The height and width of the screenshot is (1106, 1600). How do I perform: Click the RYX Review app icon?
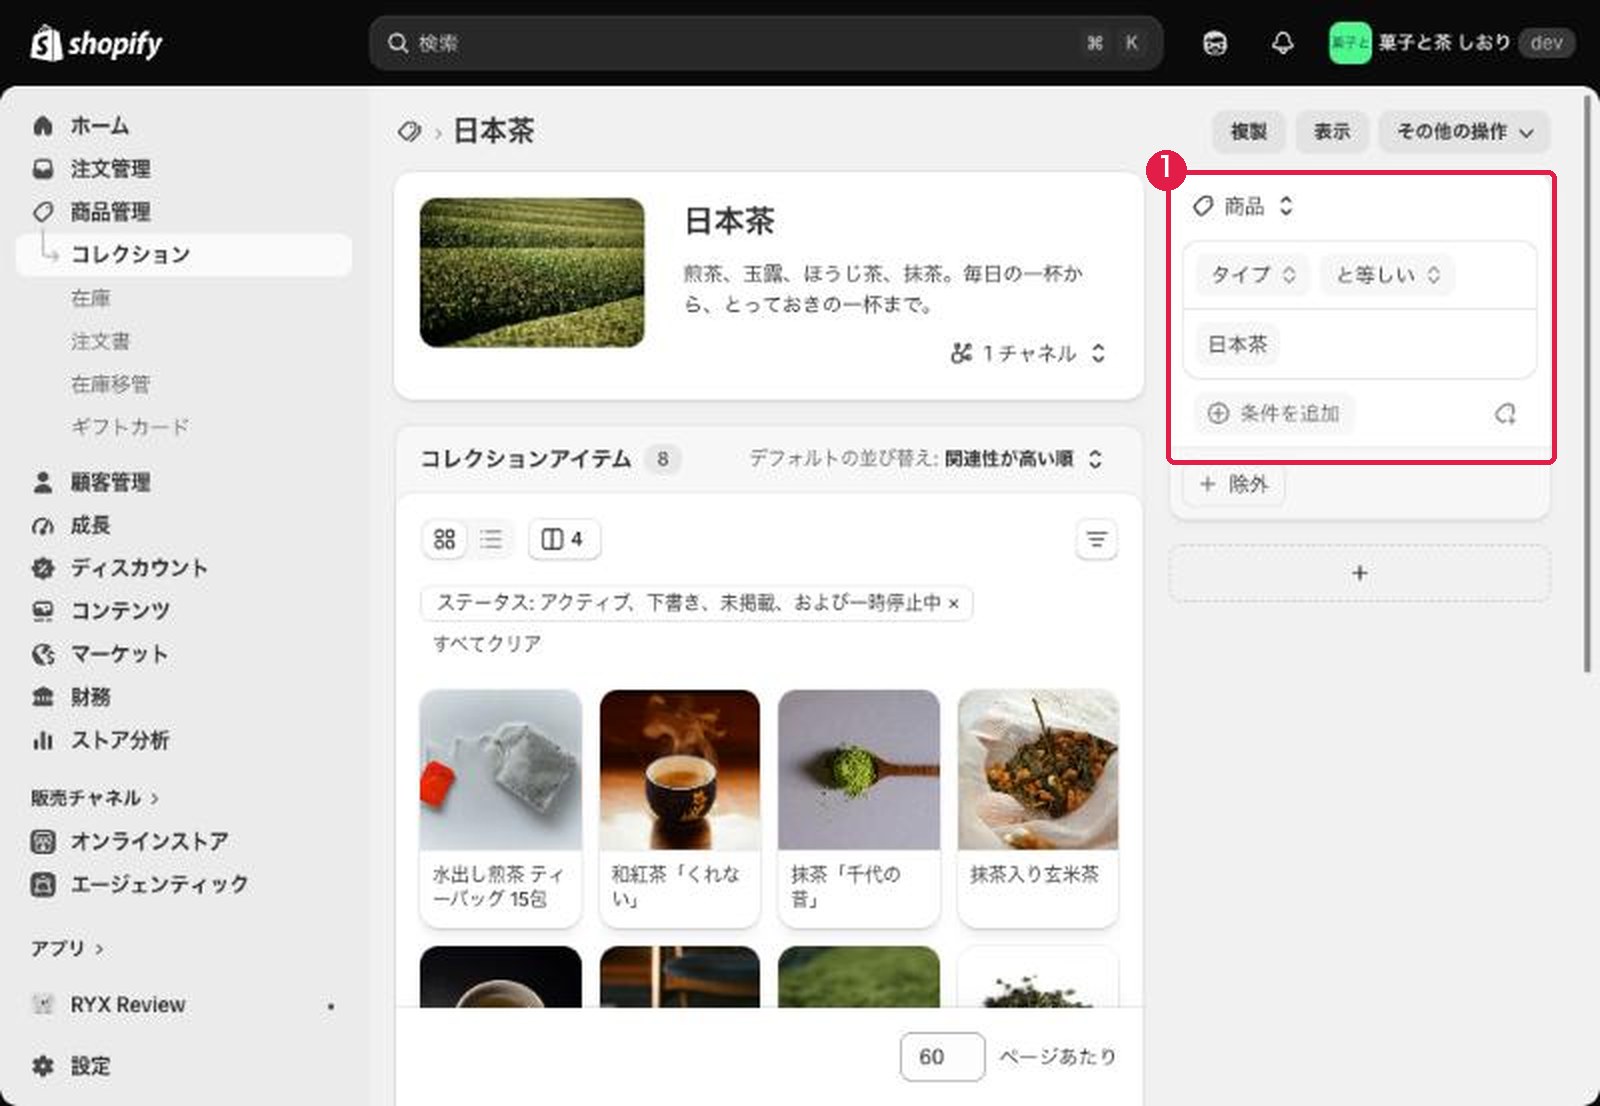click(x=43, y=1004)
